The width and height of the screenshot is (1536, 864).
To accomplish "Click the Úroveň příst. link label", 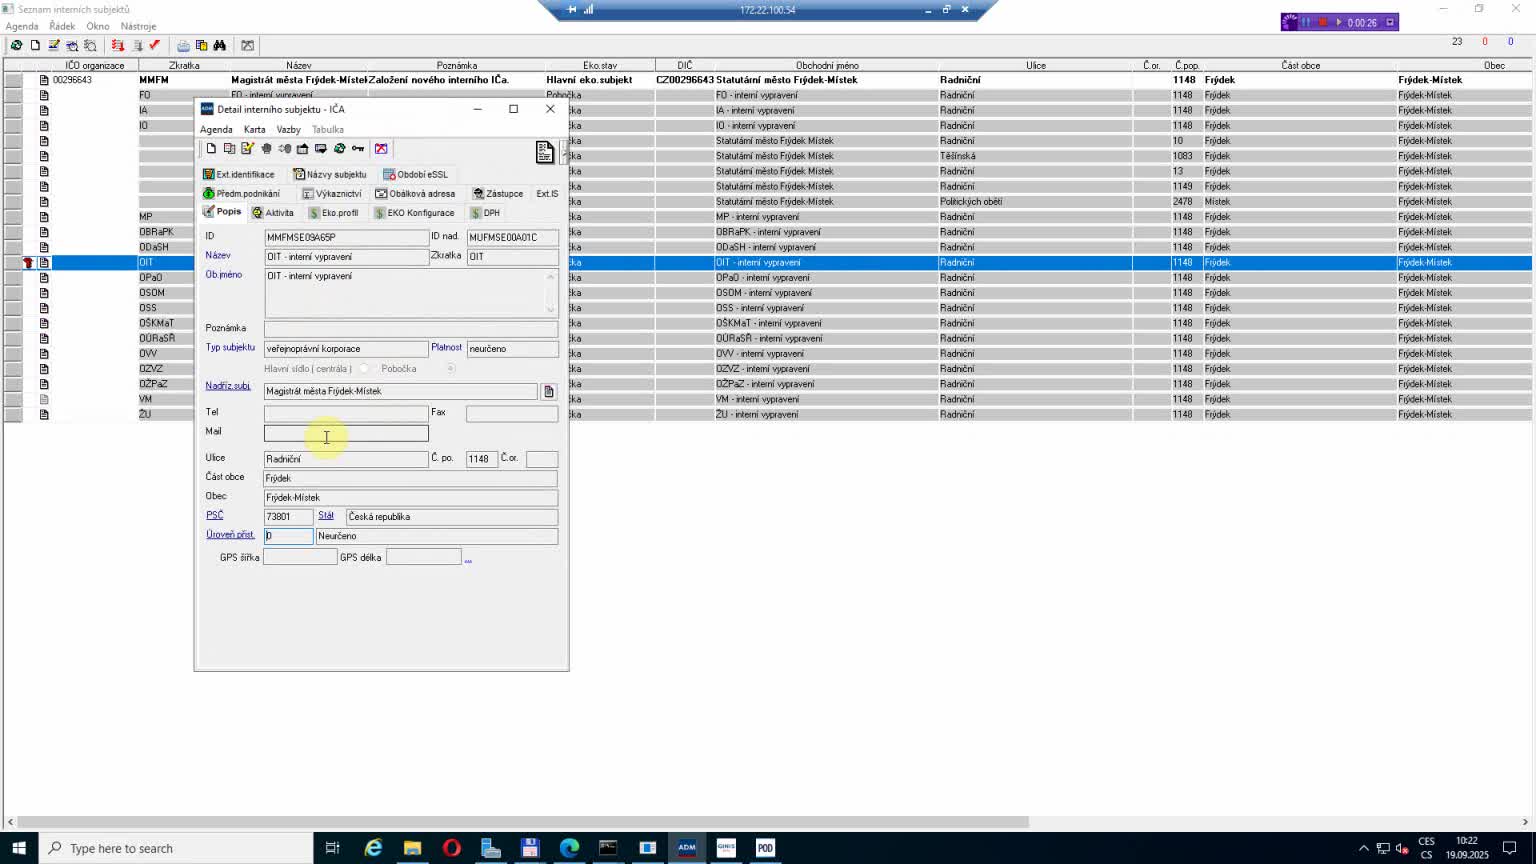I will [230, 535].
